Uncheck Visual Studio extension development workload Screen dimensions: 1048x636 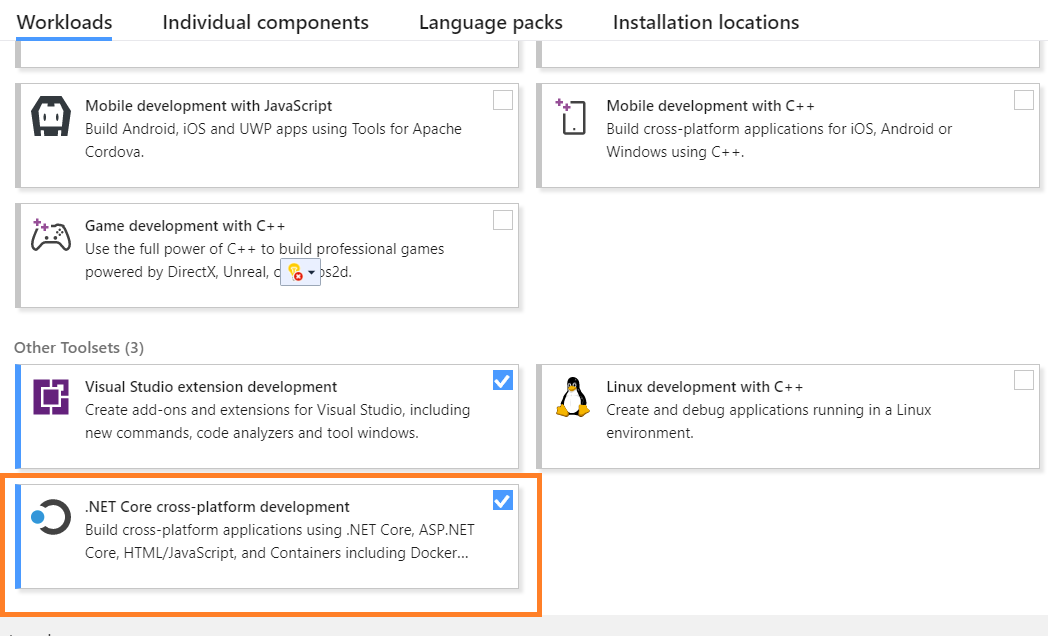[x=503, y=380]
